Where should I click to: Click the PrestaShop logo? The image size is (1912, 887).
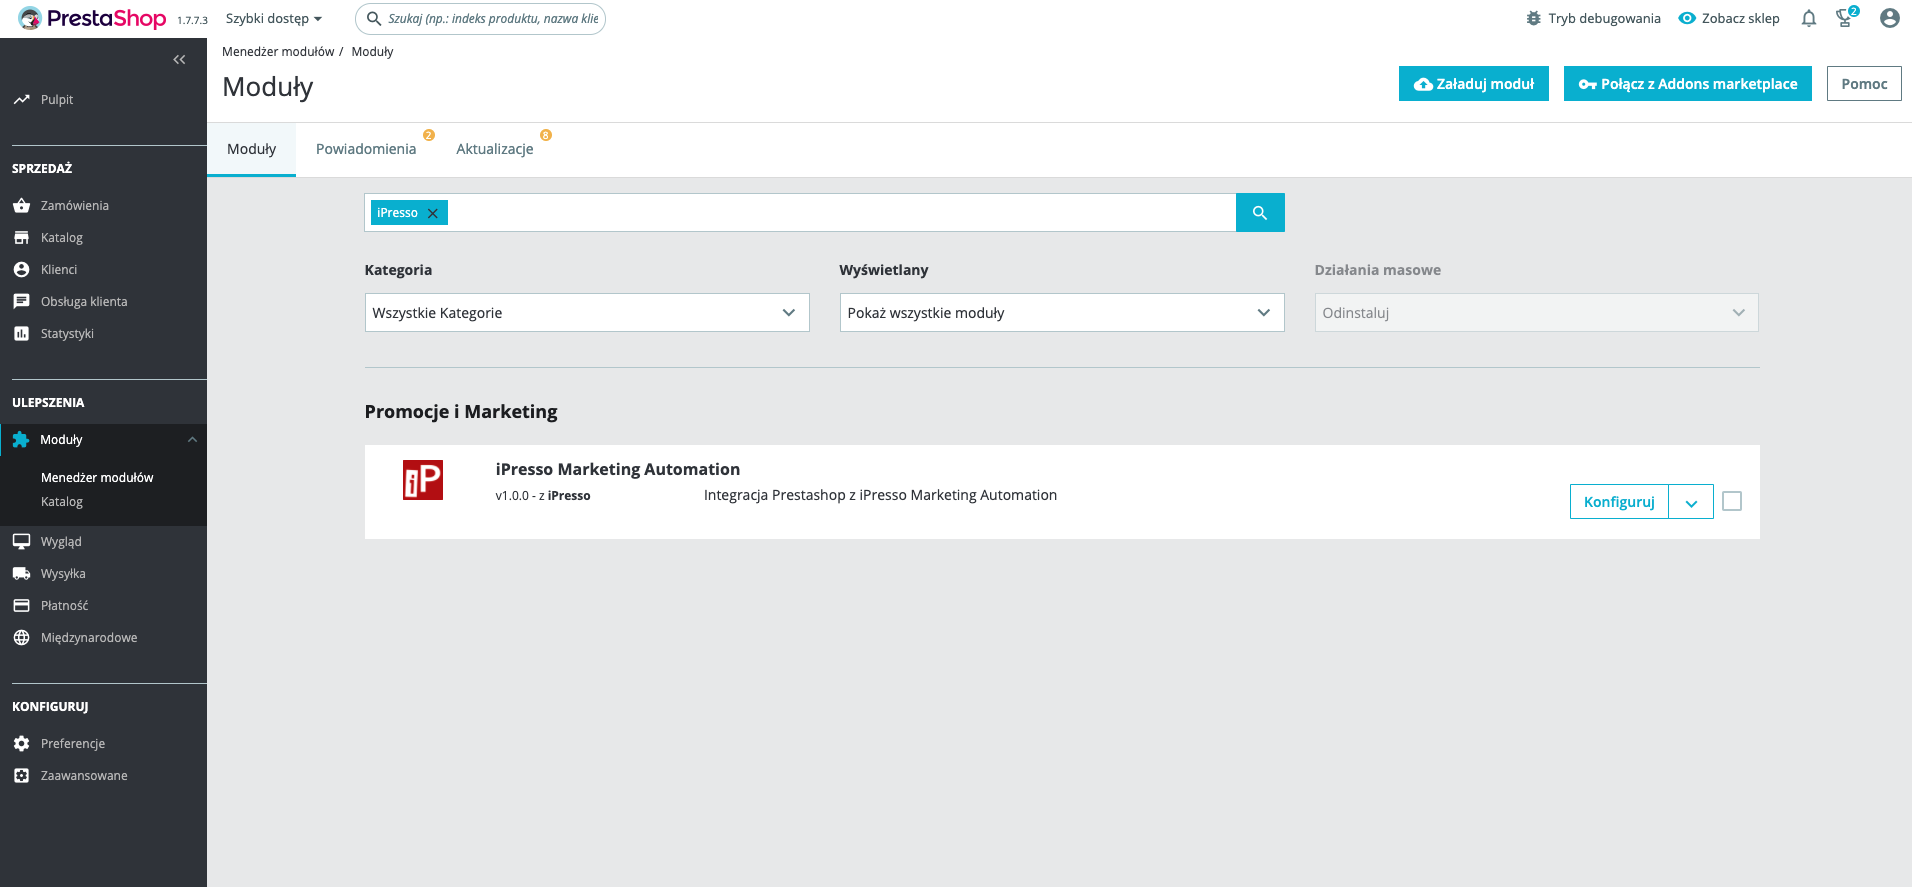92,18
